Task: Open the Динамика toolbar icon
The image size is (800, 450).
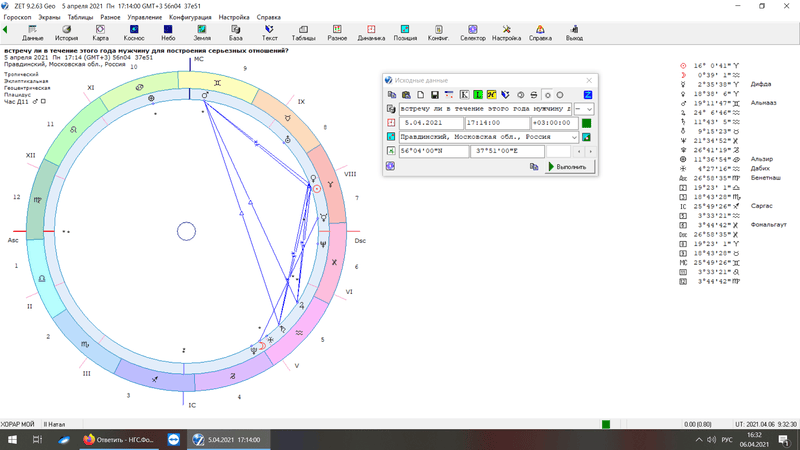Action: (370, 32)
